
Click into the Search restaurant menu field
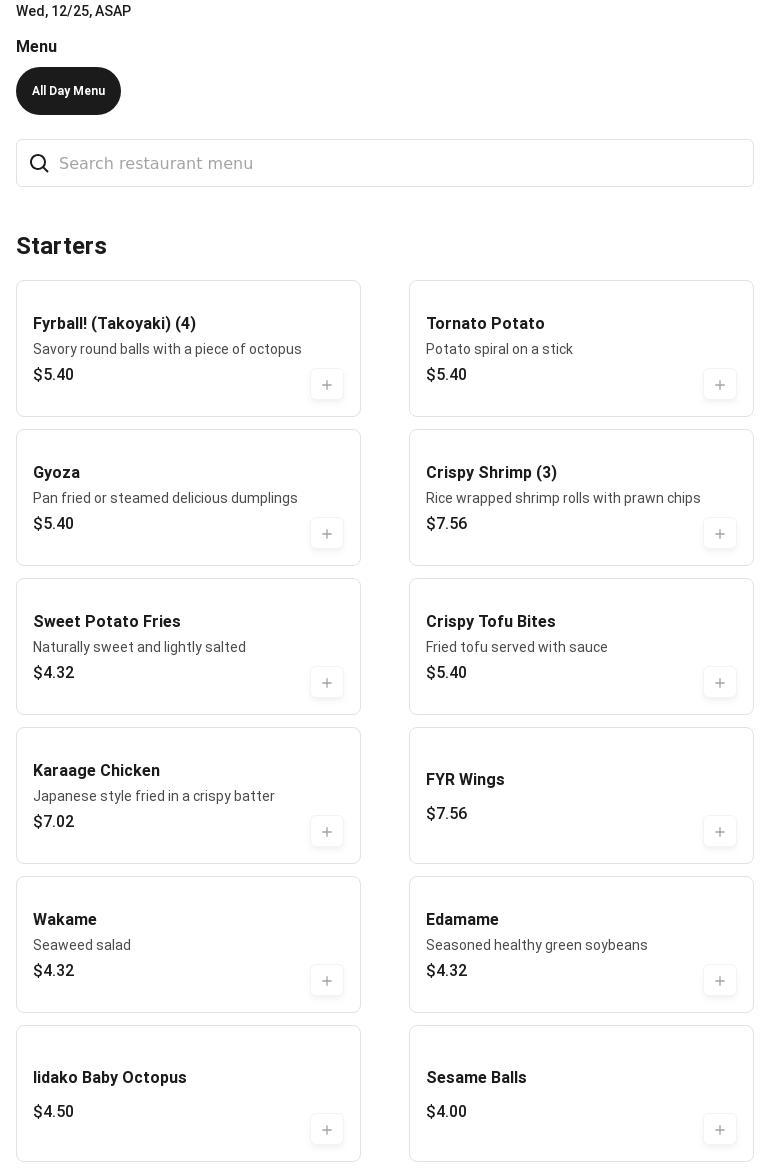pos(400,163)
